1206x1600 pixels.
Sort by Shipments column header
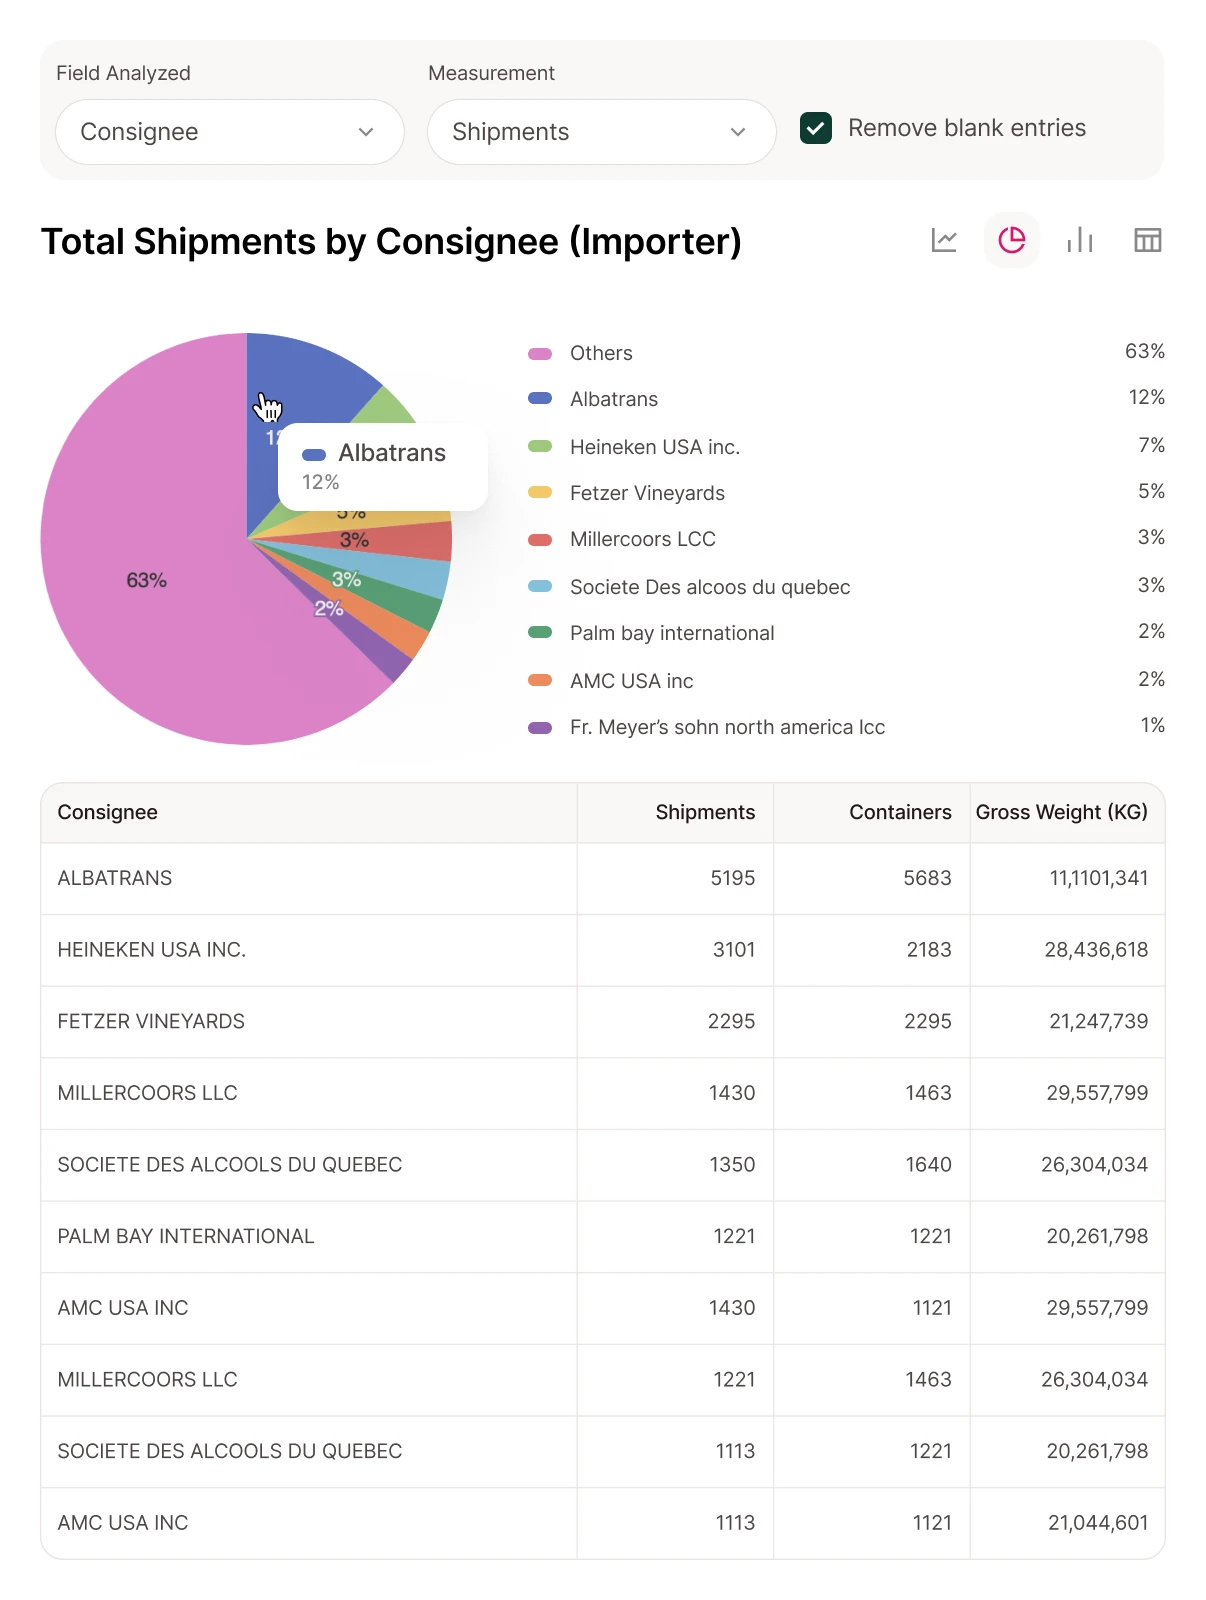pos(705,812)
